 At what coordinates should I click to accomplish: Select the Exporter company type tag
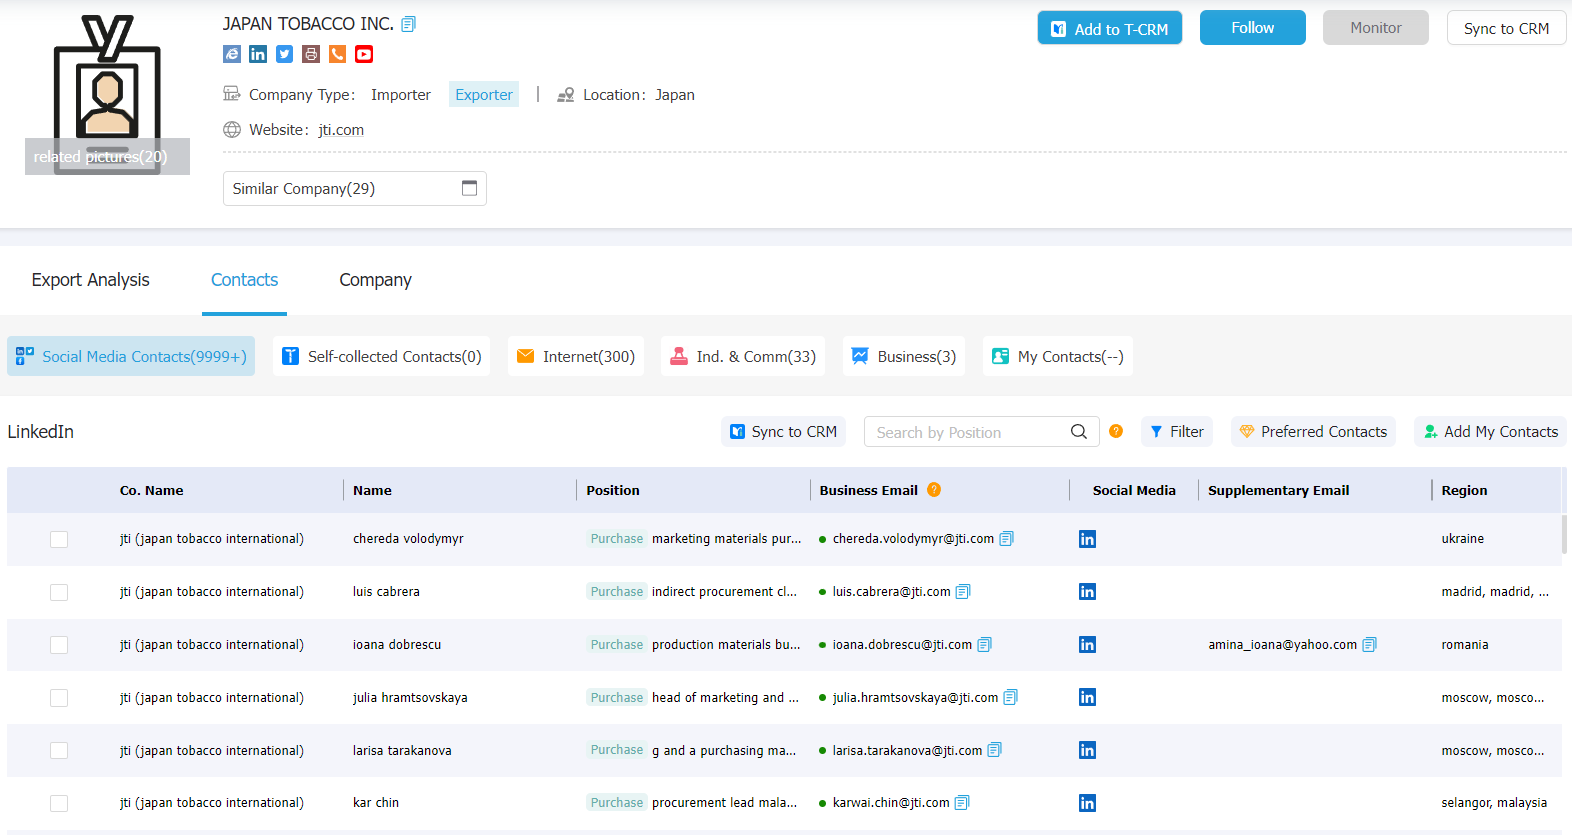tap(484, 94)
